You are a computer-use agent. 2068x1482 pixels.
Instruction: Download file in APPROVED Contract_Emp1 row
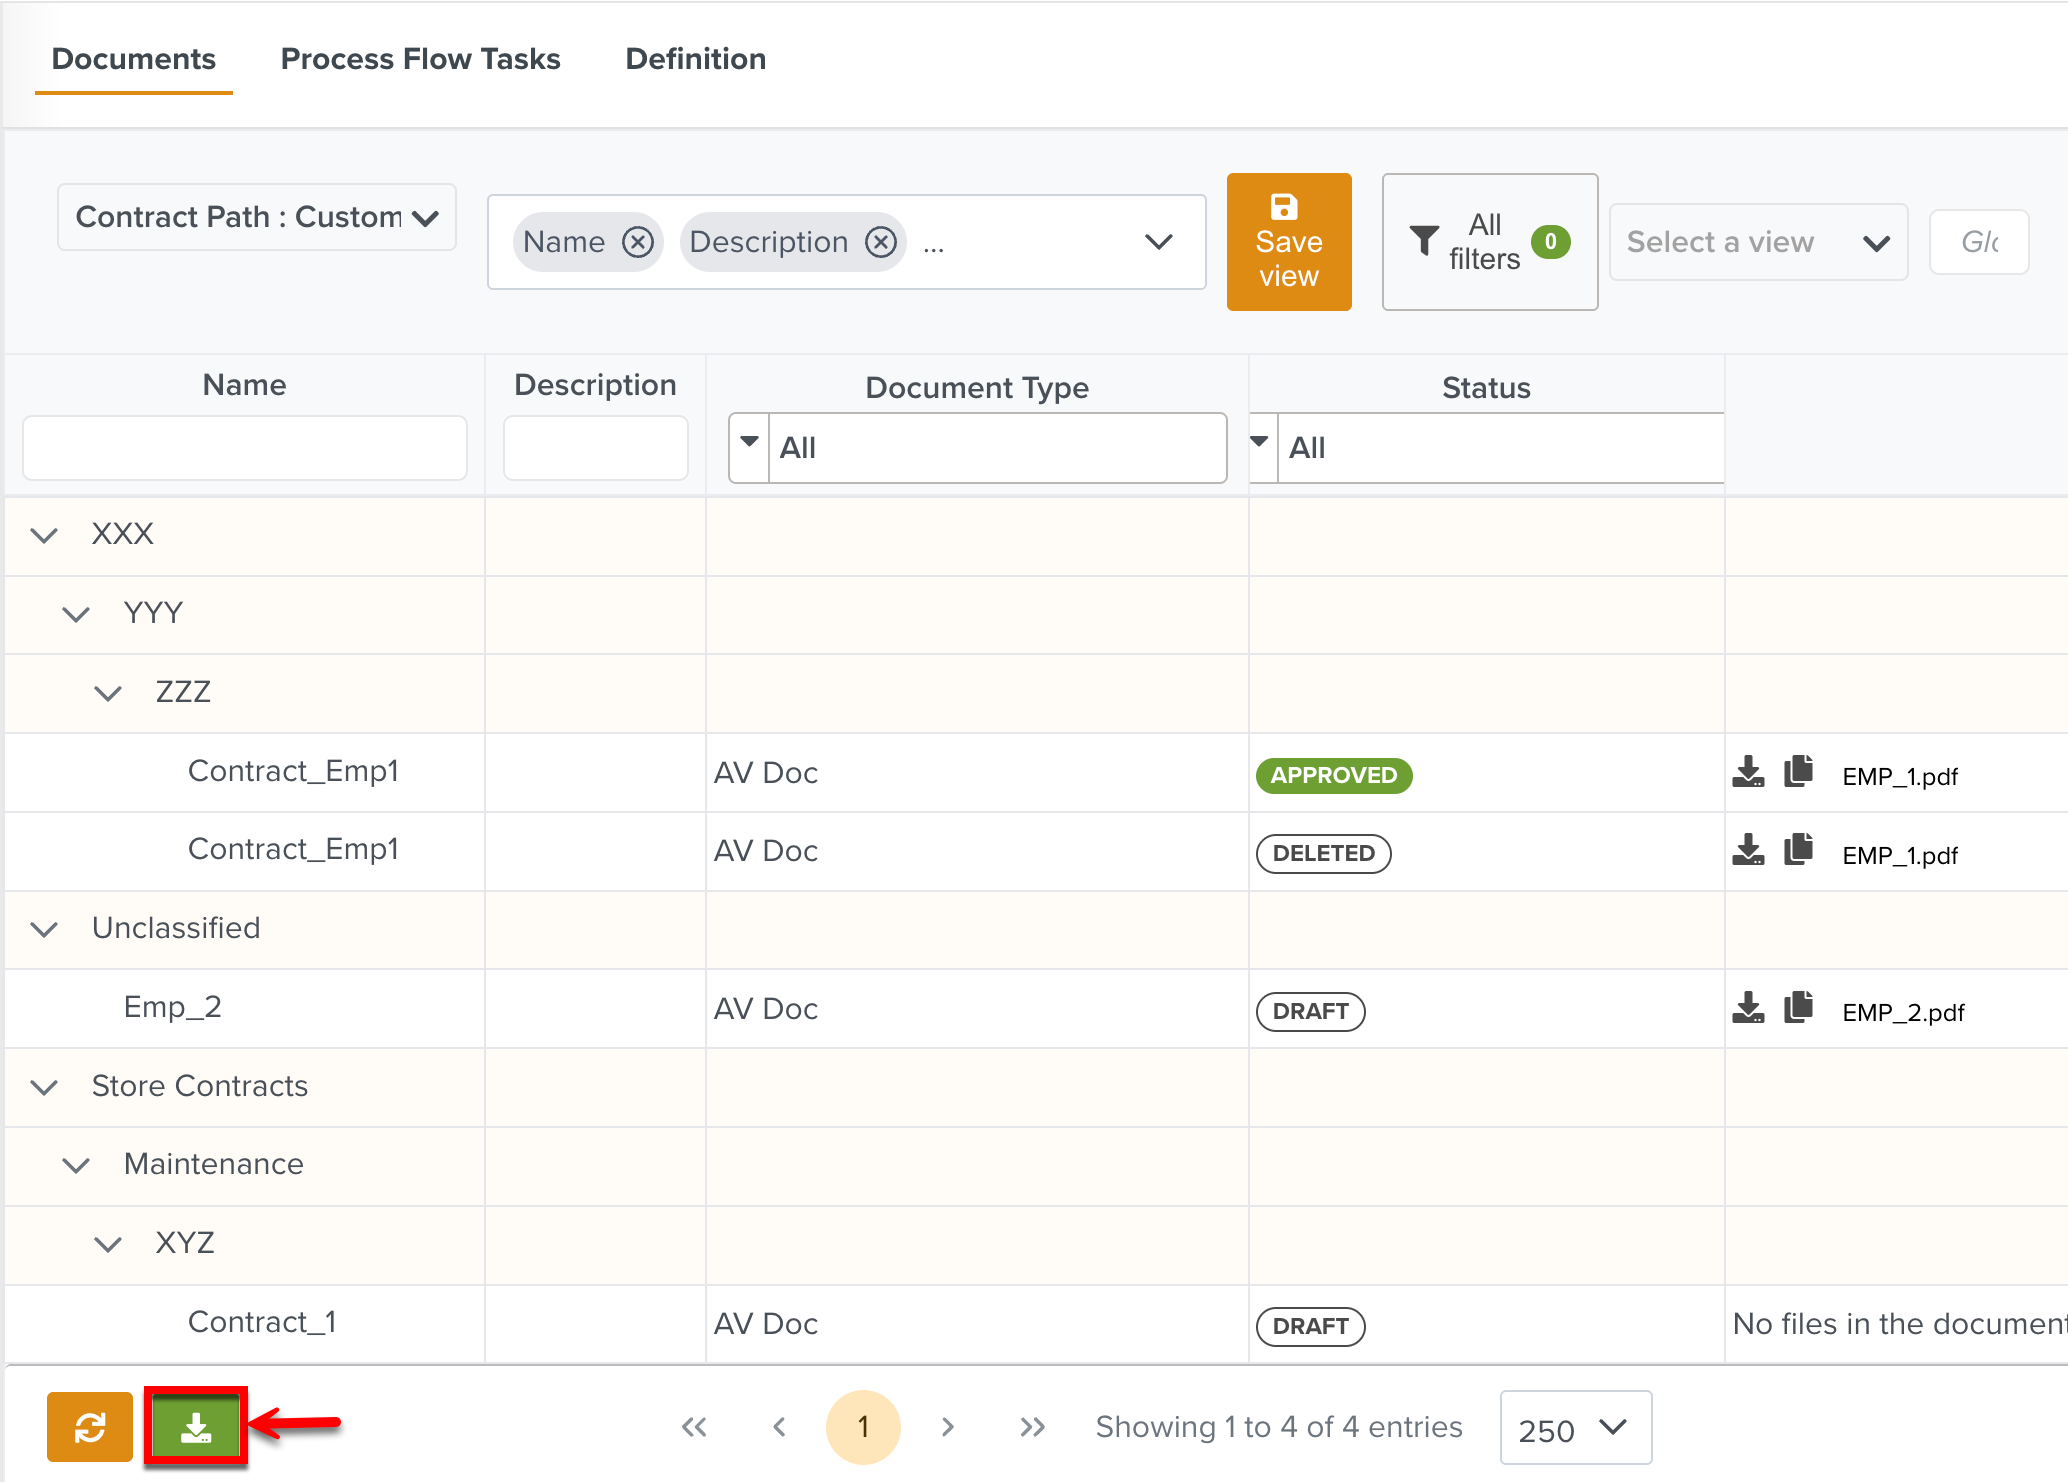1748,773
